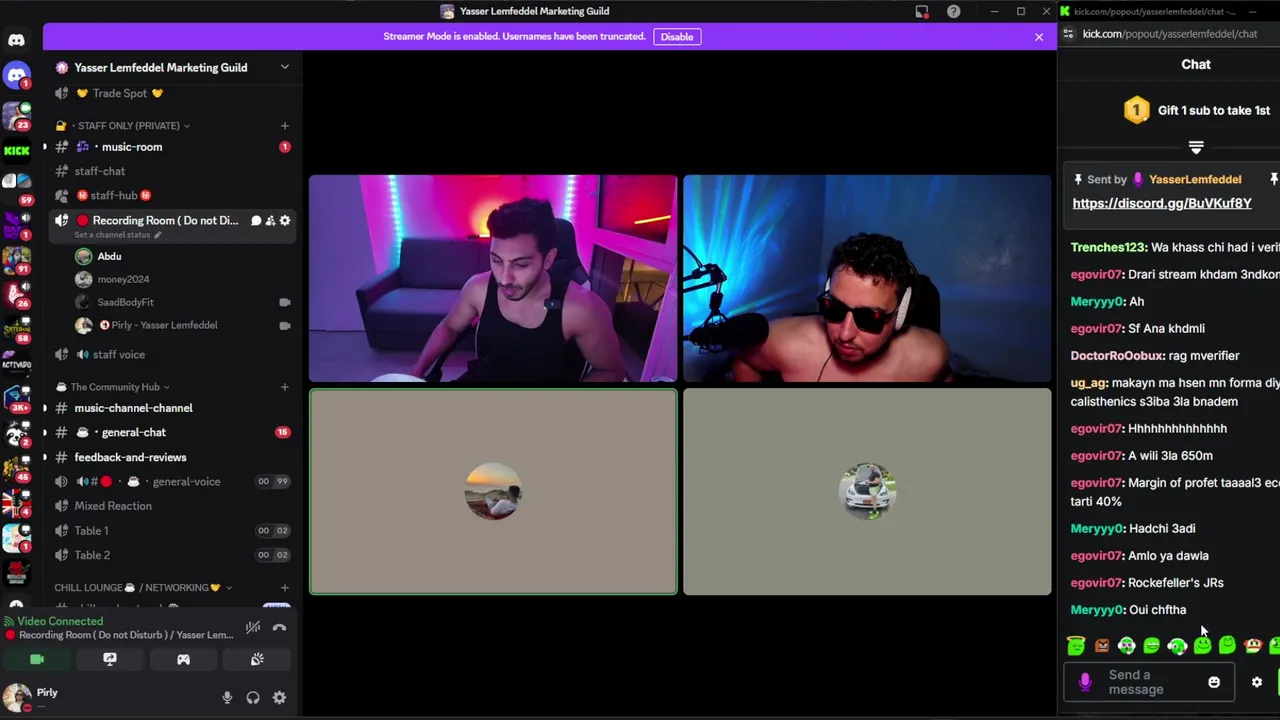Open Discord user settings gear
Viewport: 1280px width, 720px height.
pos(279,698)
